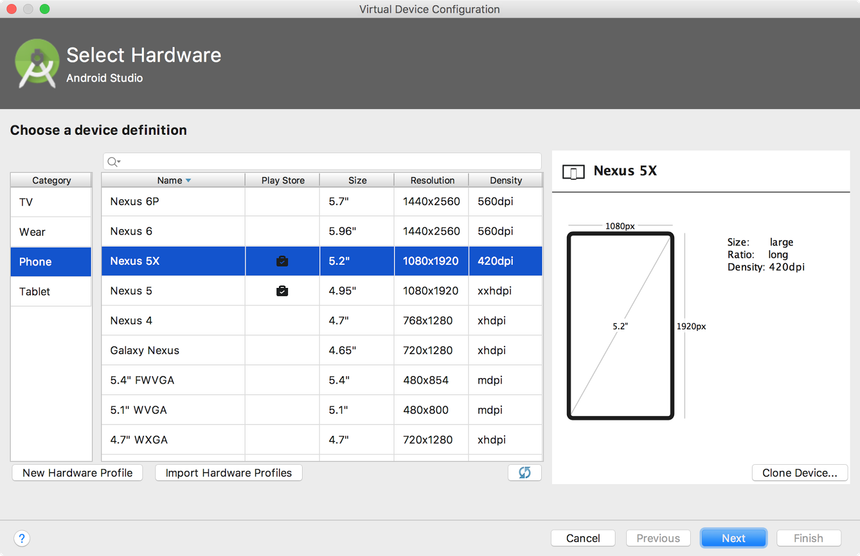Click the Play Store icon for Nexus 5
This screenshot has width=860, height=556.
282,291
